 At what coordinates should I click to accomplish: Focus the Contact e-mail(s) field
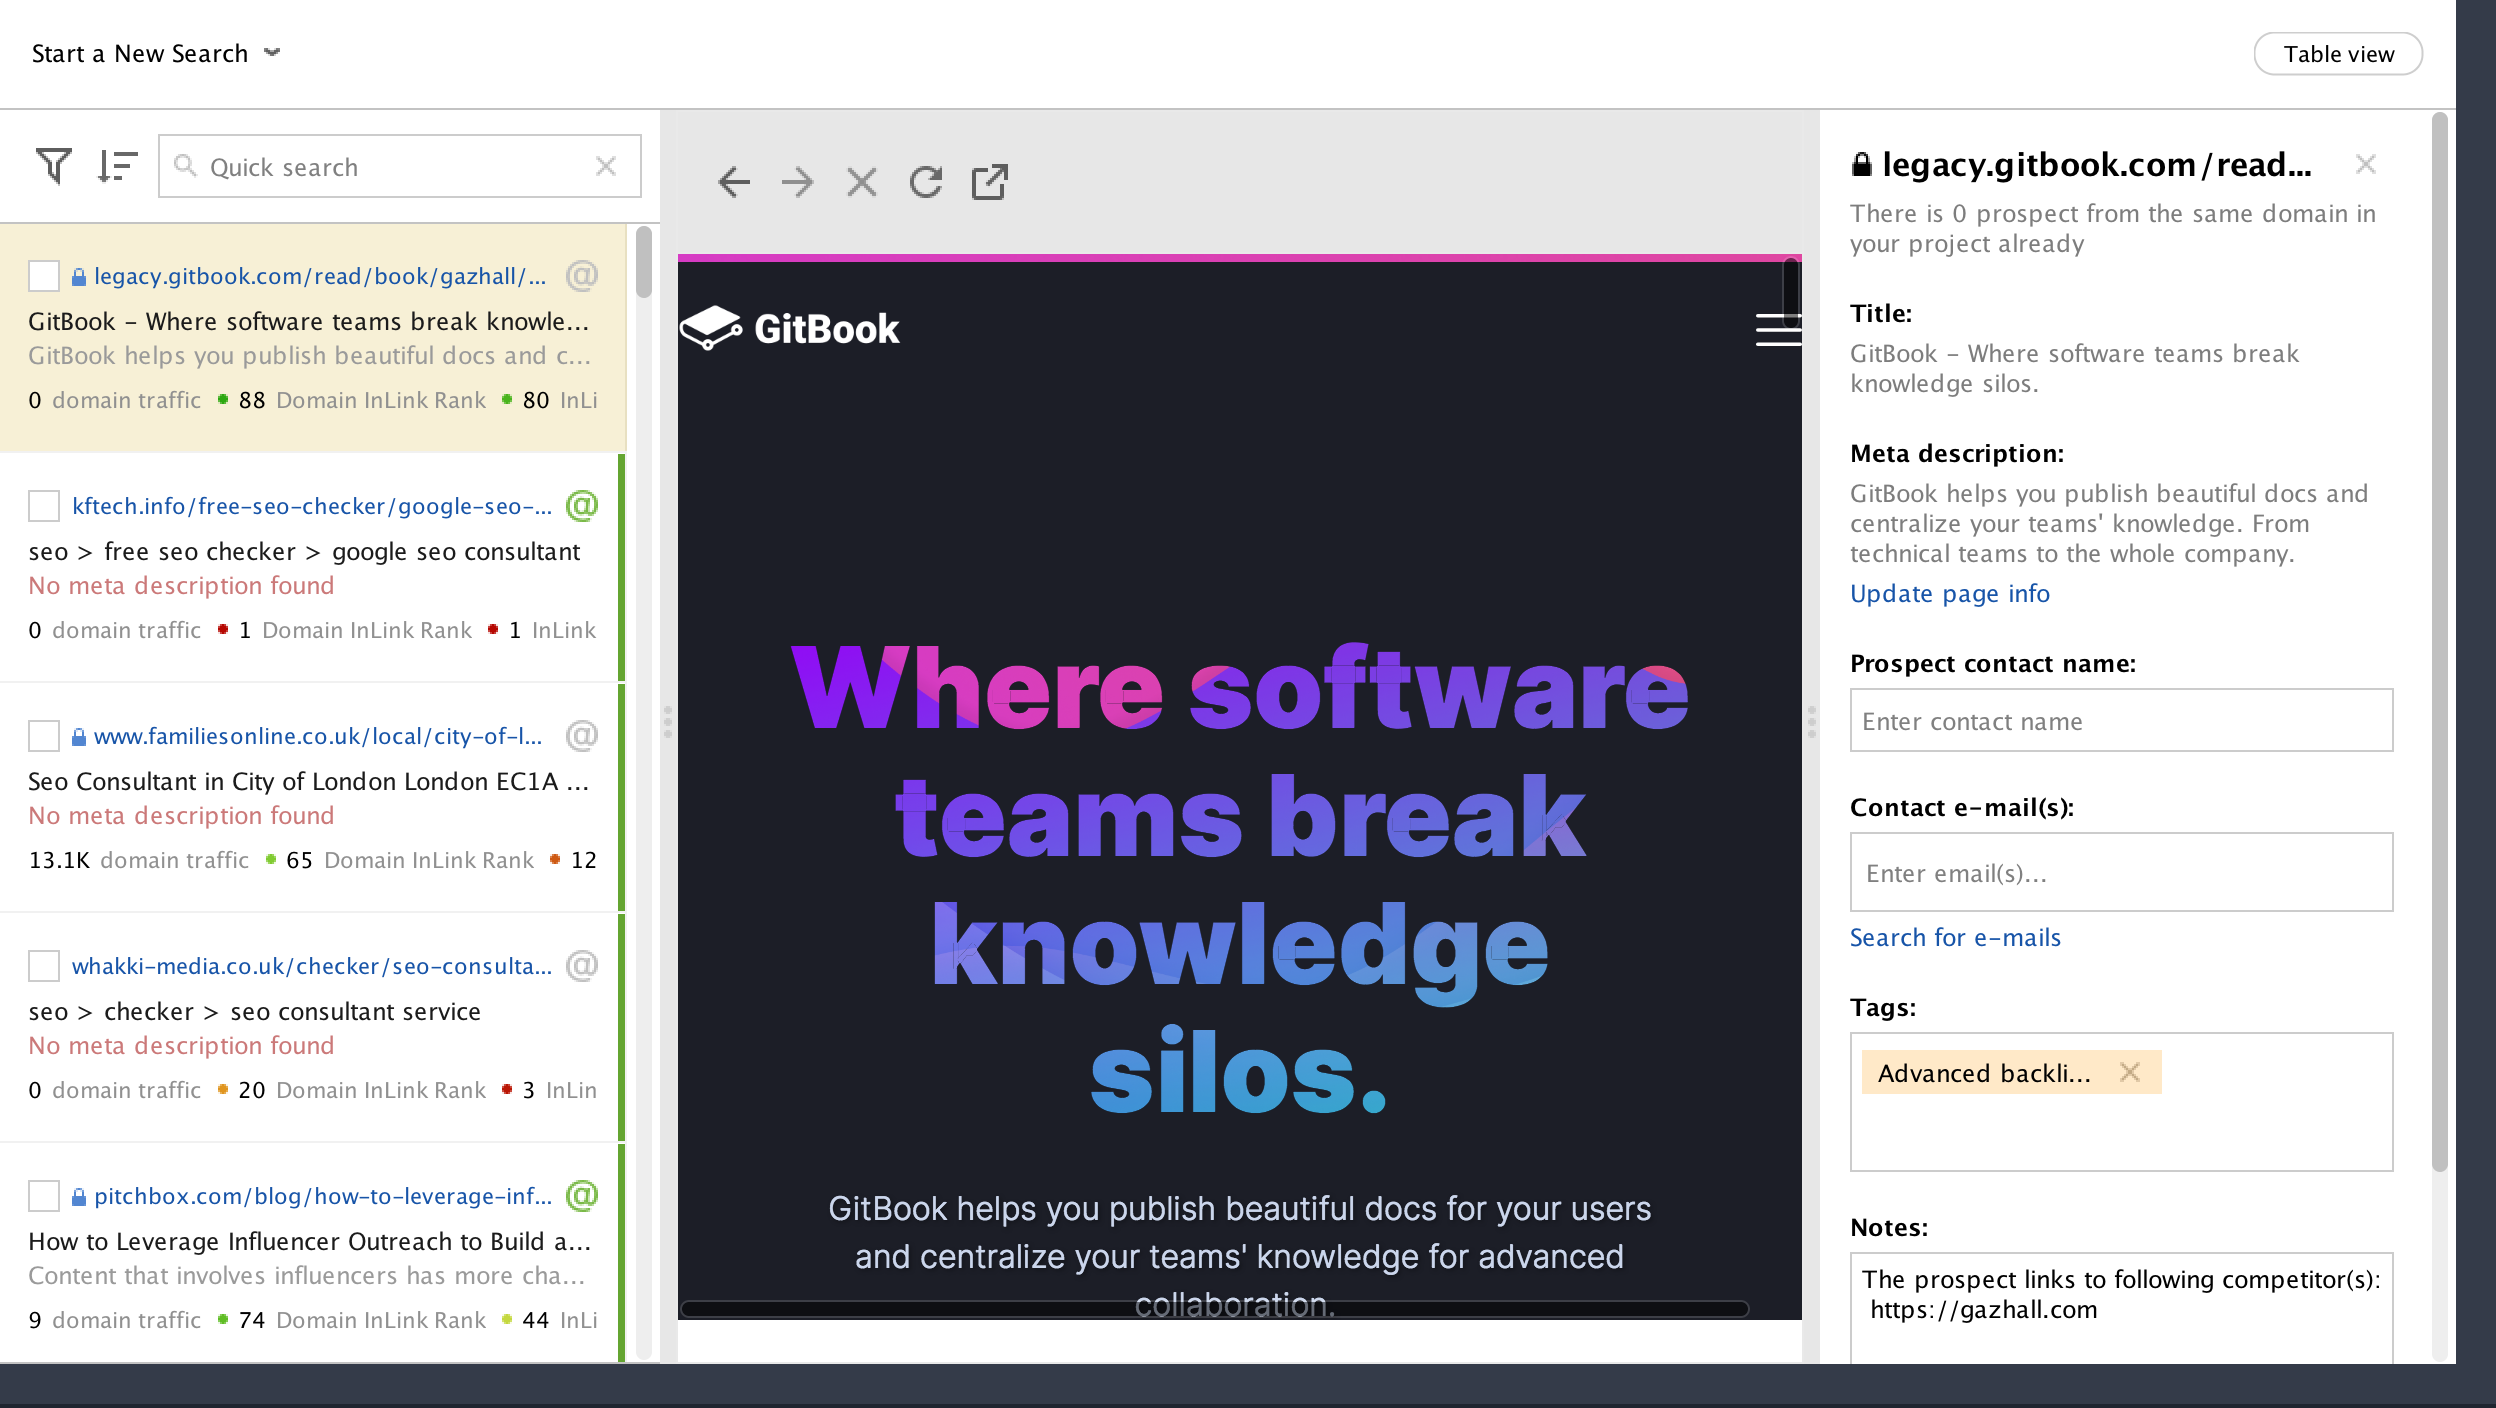coord(2121,872)
